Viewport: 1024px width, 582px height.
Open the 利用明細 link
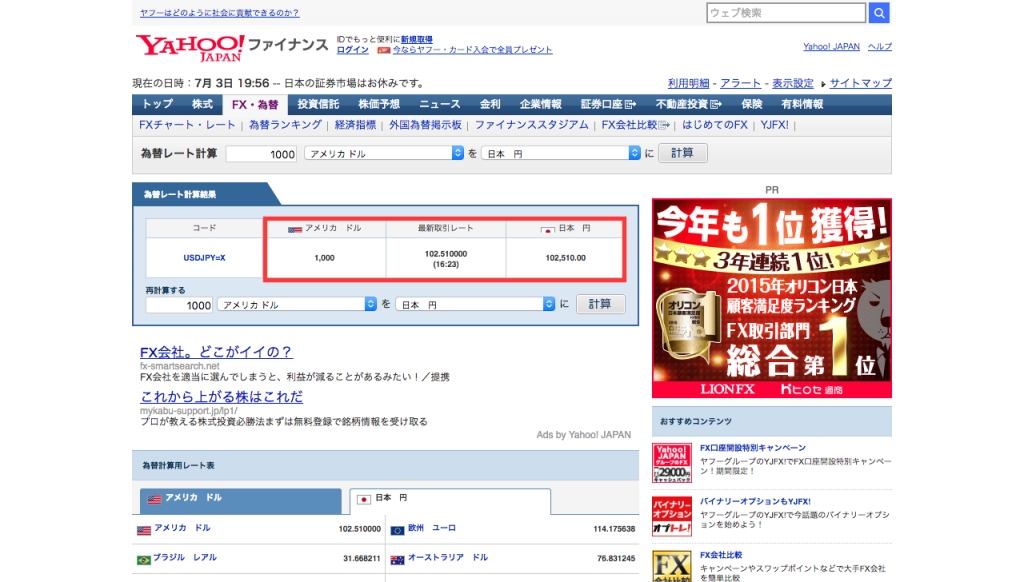688,83
